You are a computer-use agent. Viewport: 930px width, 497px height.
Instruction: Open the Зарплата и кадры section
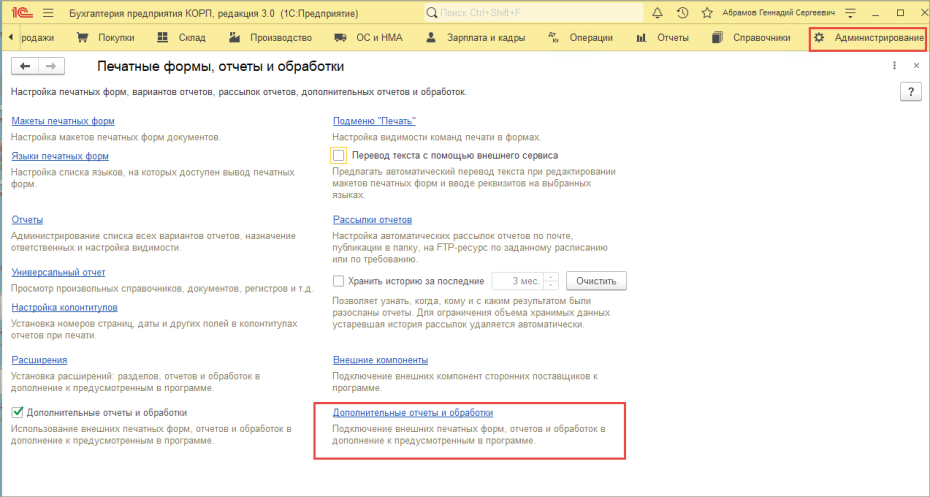[x=486, y=37]
